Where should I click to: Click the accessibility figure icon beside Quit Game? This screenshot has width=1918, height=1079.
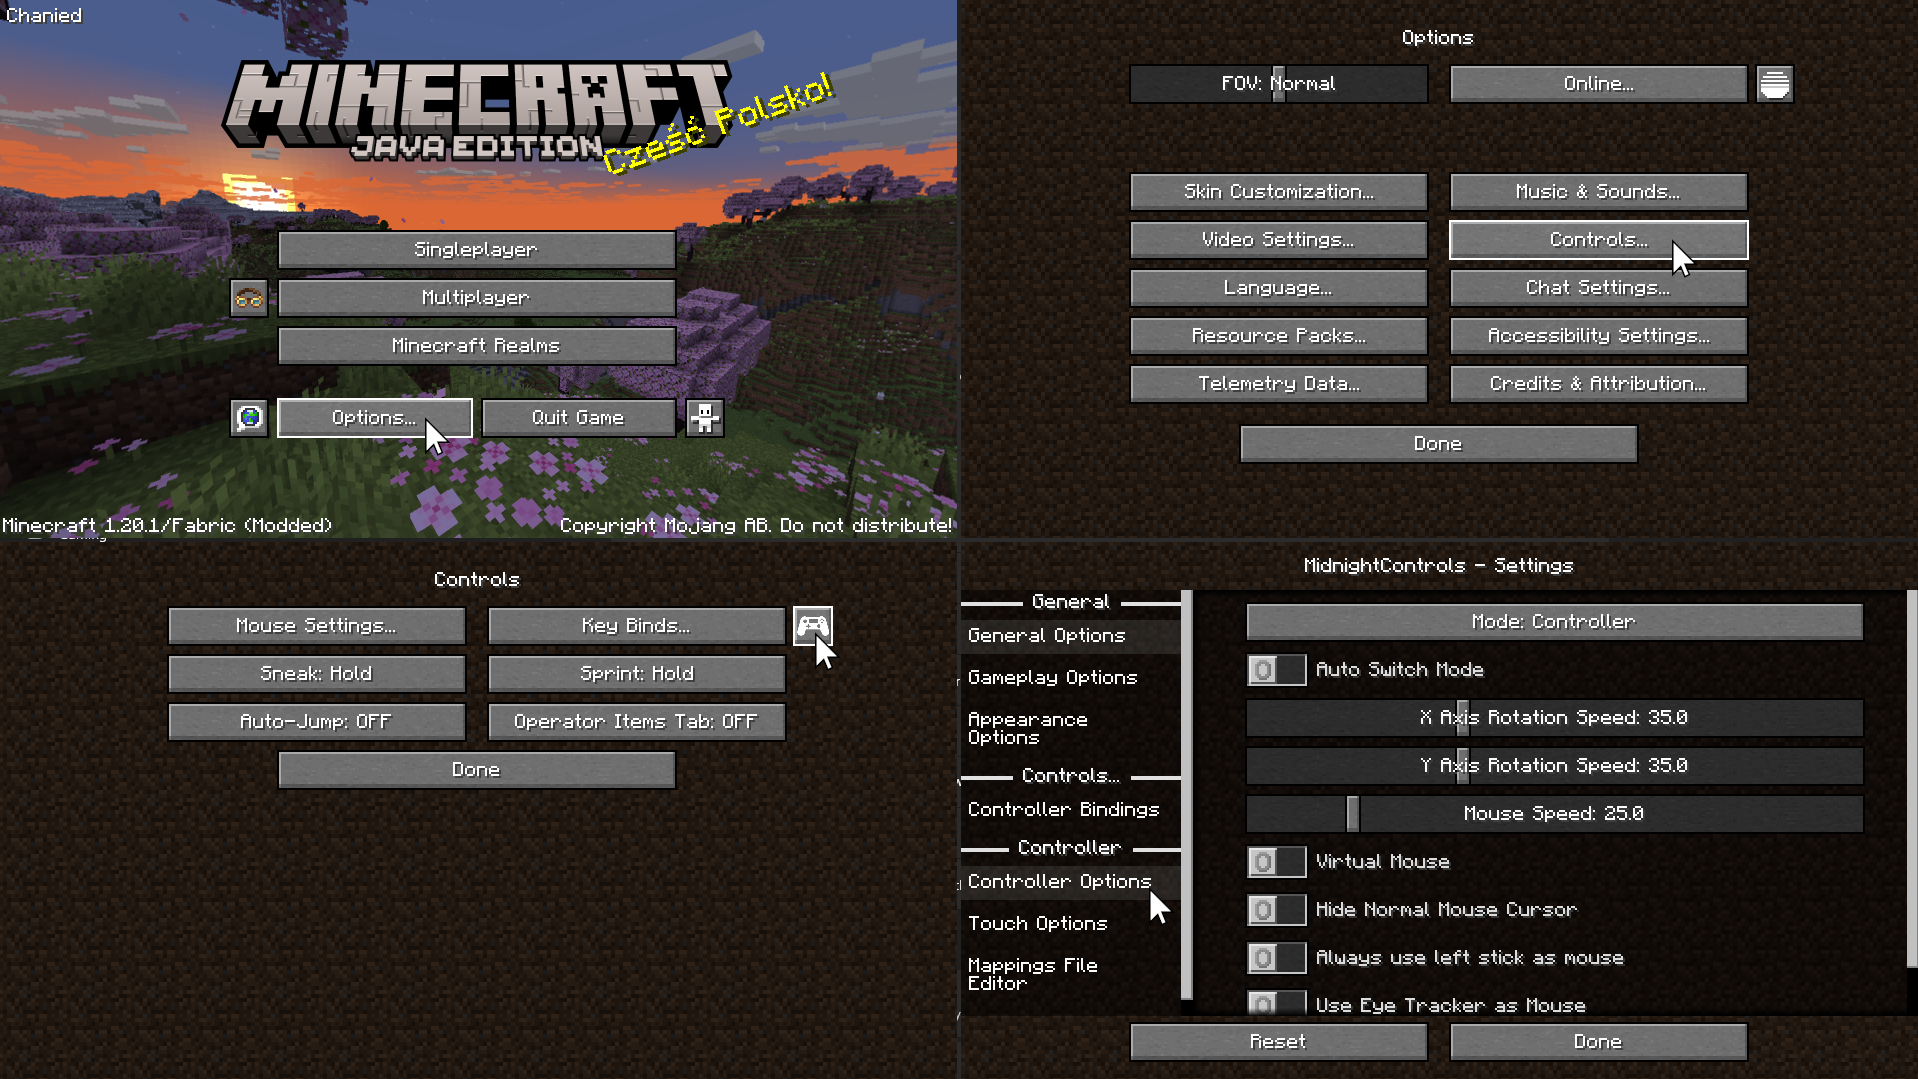(x=705, y=418)
